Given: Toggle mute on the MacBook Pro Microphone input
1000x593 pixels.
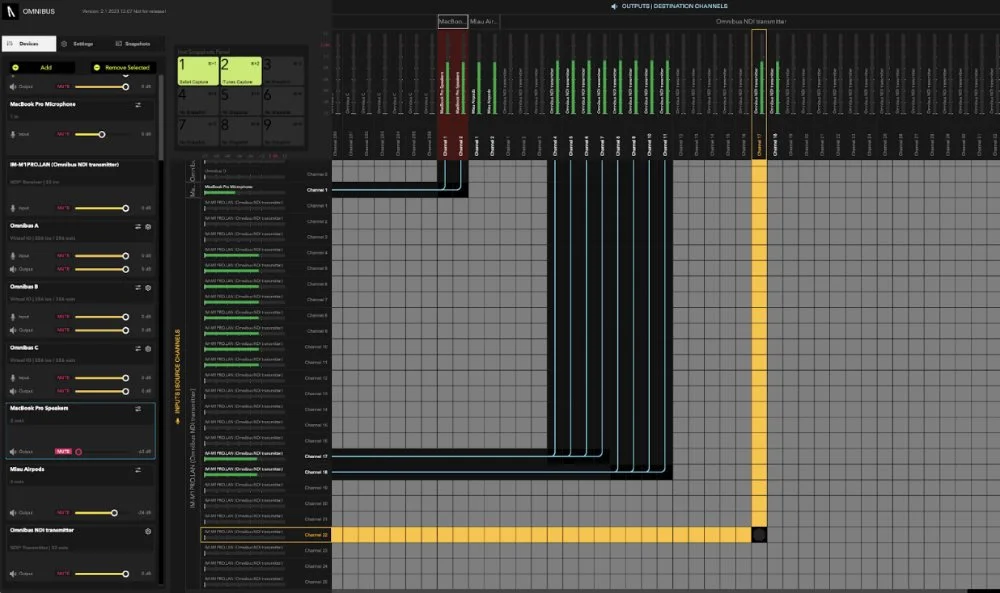Looking at the screenshot, I should (63, 132).
